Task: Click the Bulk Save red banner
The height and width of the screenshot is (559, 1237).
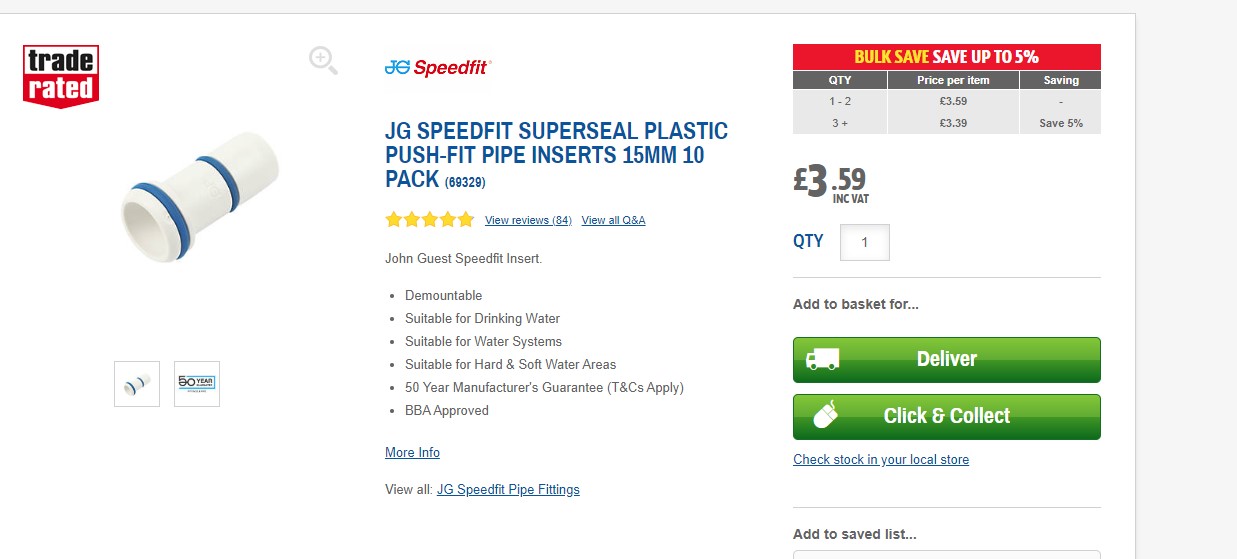Action: click(x=946, y=57)
